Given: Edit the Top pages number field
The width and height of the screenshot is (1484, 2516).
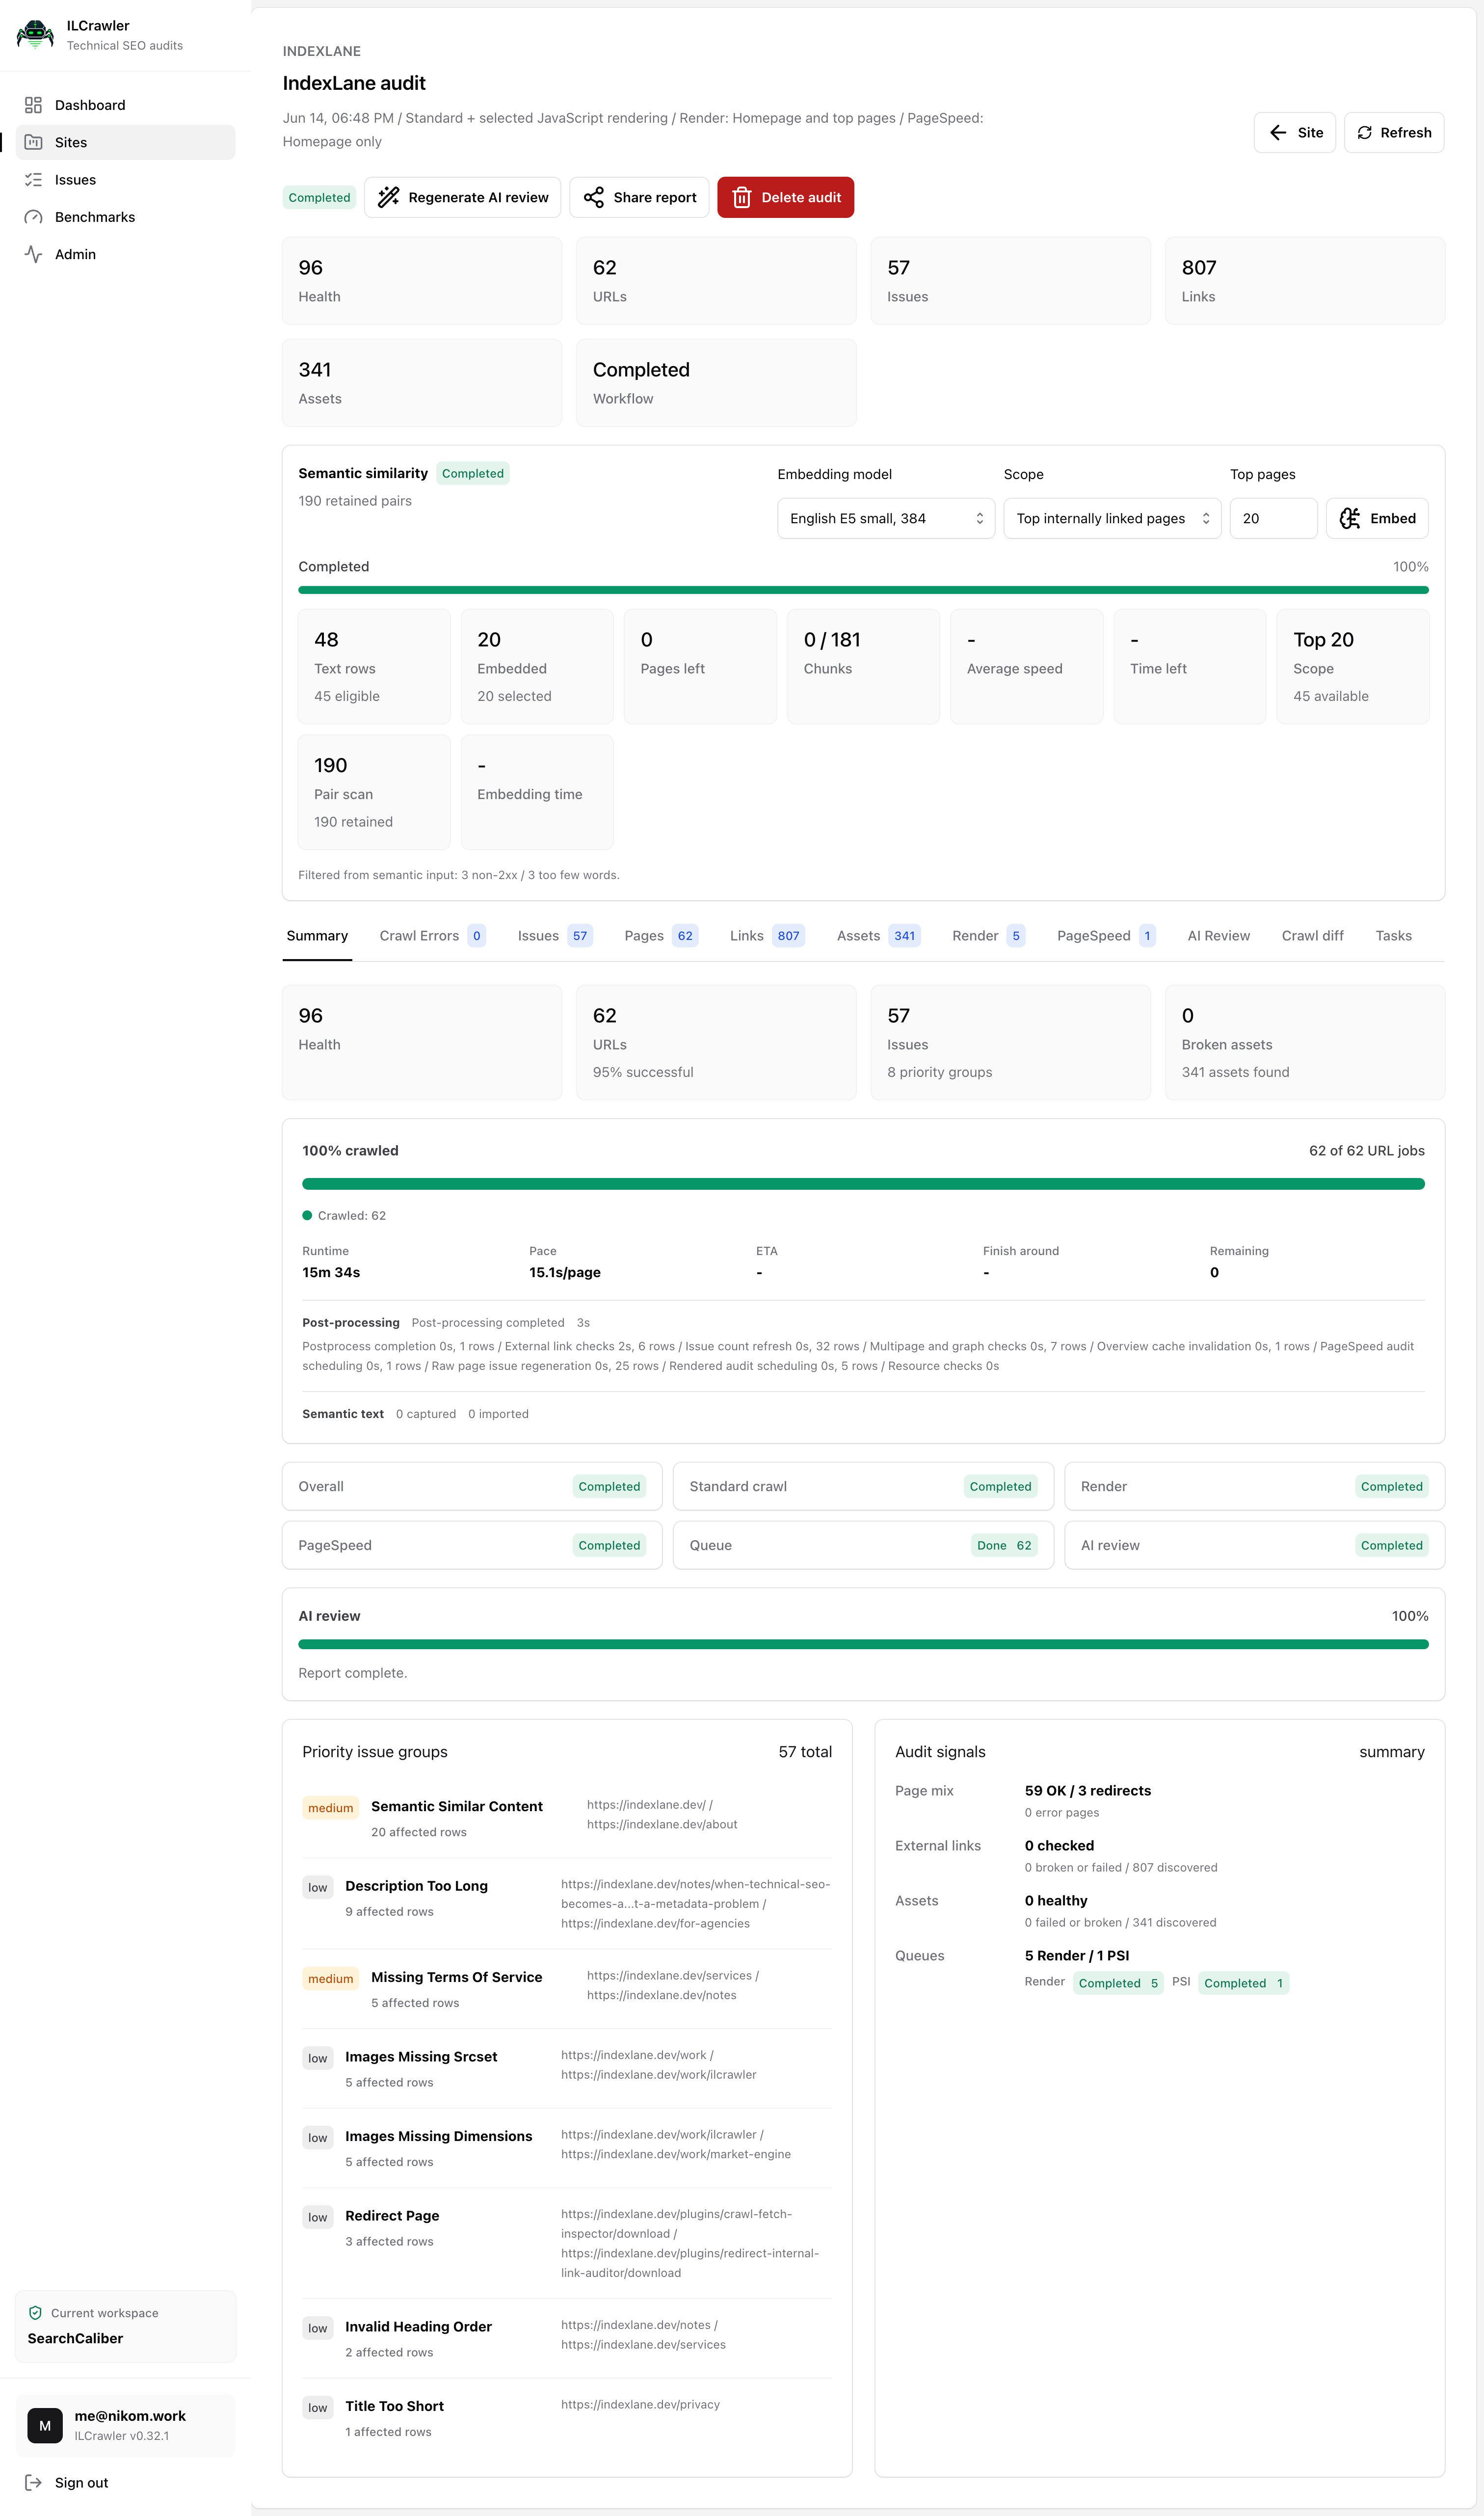Looking at the screenshot, I should pos(1273,518).
